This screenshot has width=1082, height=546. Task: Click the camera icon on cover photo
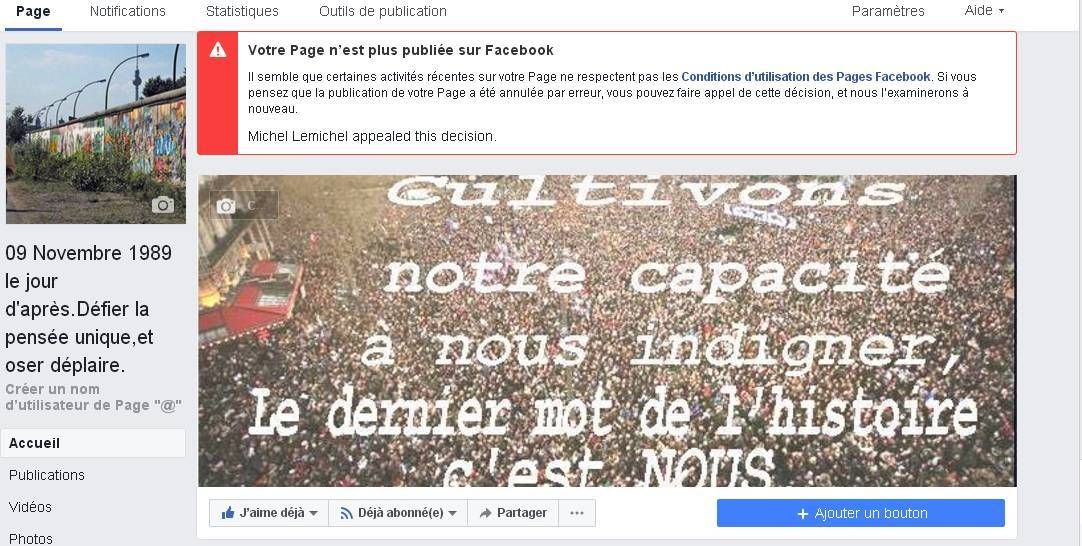pyautogui.click(x=226, y=206)
